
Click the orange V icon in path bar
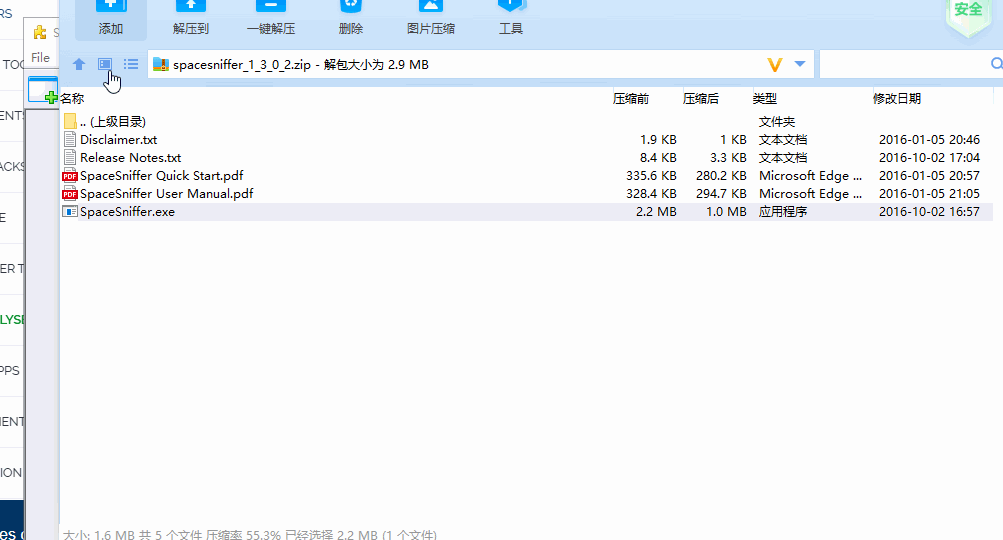pos(775,65)
